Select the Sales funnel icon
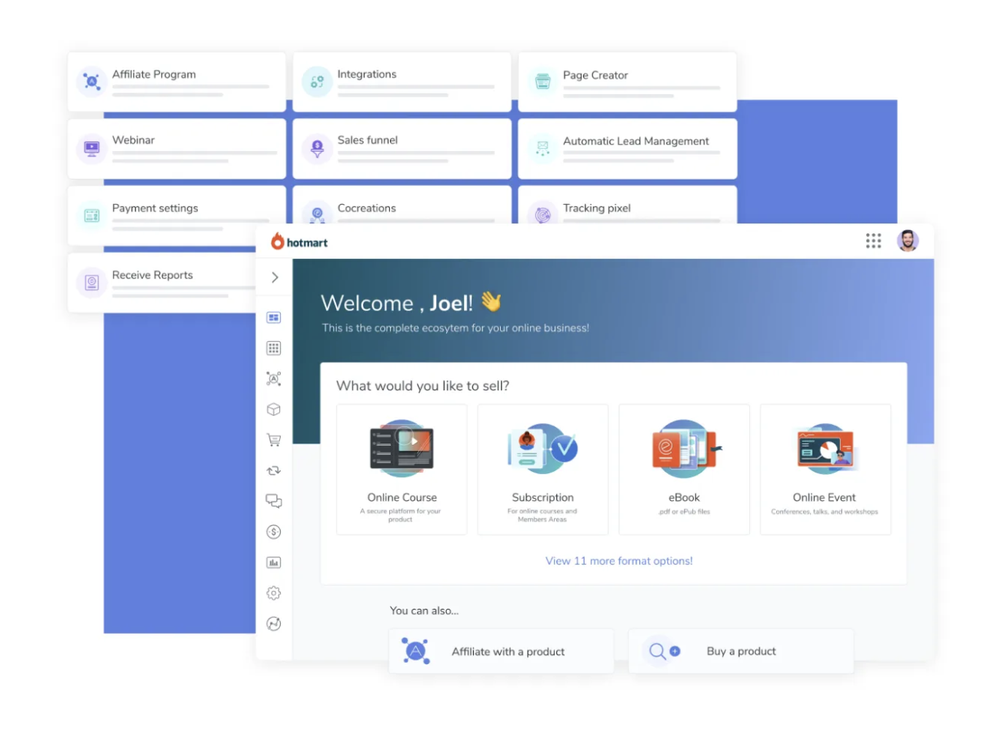This screenshot has width=1000, height=736. click(317, 149)
